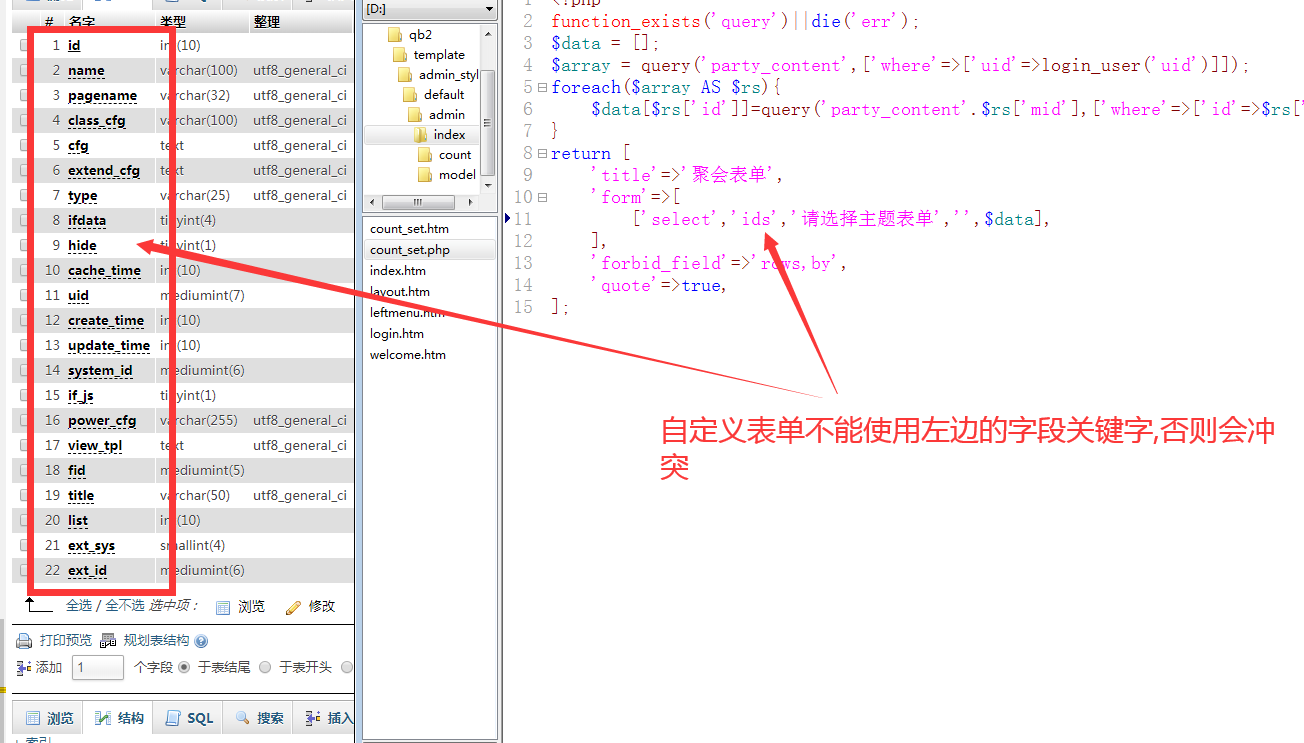The width and height of the screenshot is (1304, 743).
Task: Click the browse table icon beside 选中项
Action: 223,607
